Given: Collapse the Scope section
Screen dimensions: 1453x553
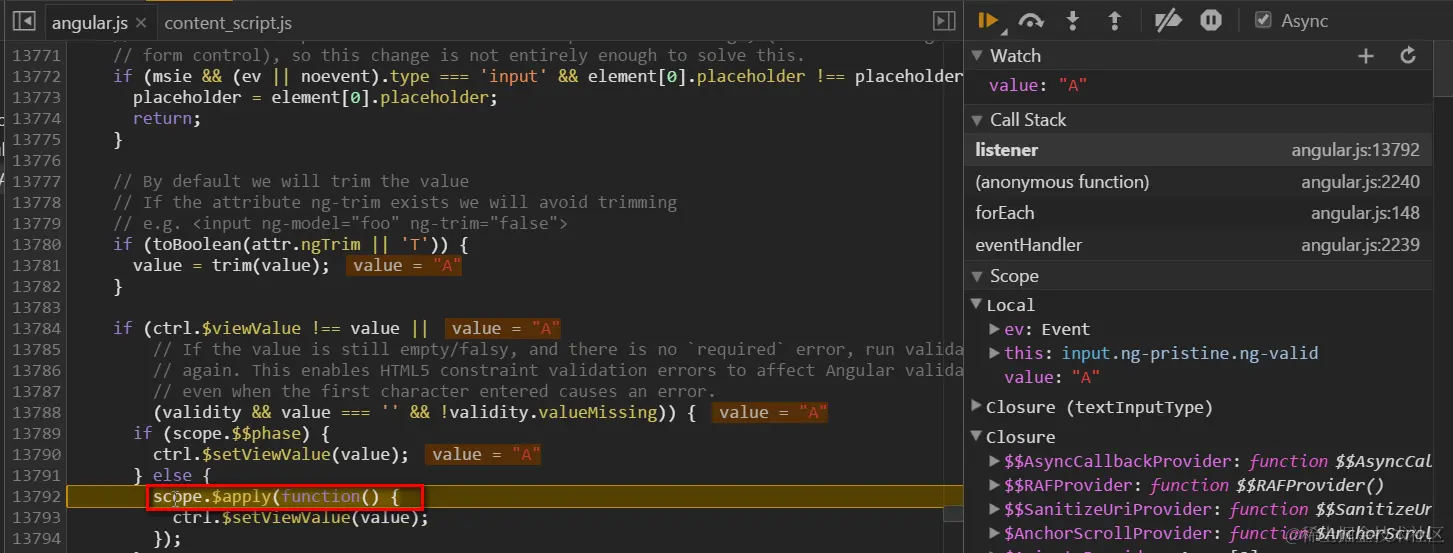Looking at the screenshot, I should (977, 276).
